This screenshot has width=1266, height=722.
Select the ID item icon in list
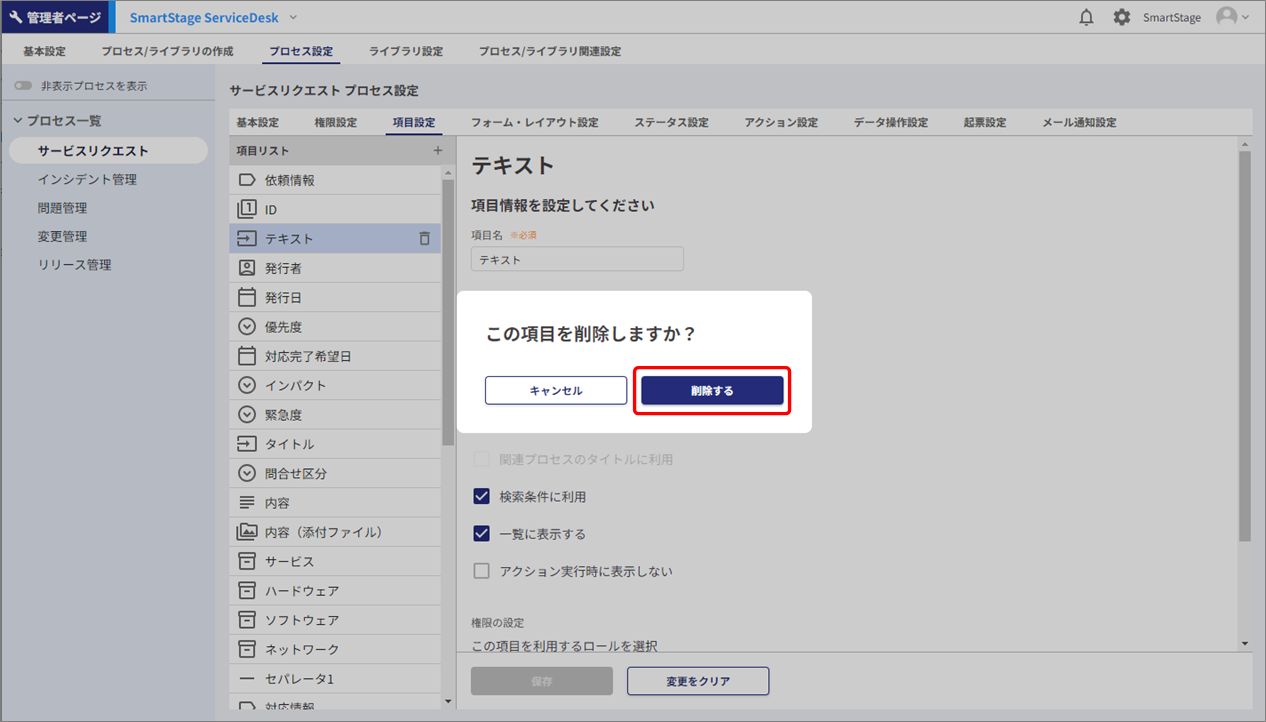click(x=247, y=209)
